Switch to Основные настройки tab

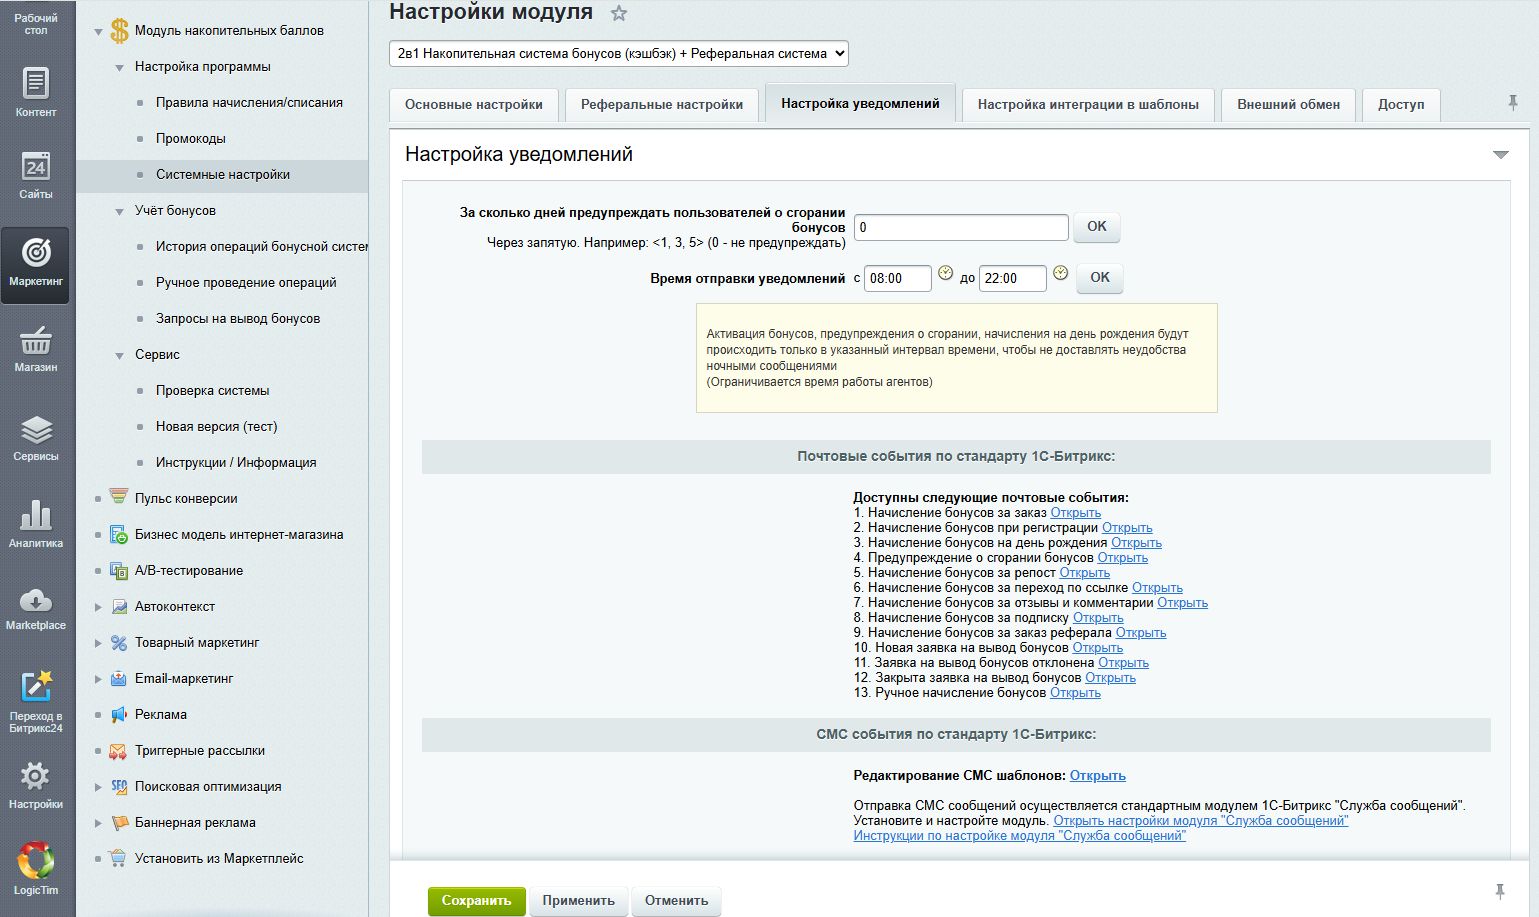474,104
